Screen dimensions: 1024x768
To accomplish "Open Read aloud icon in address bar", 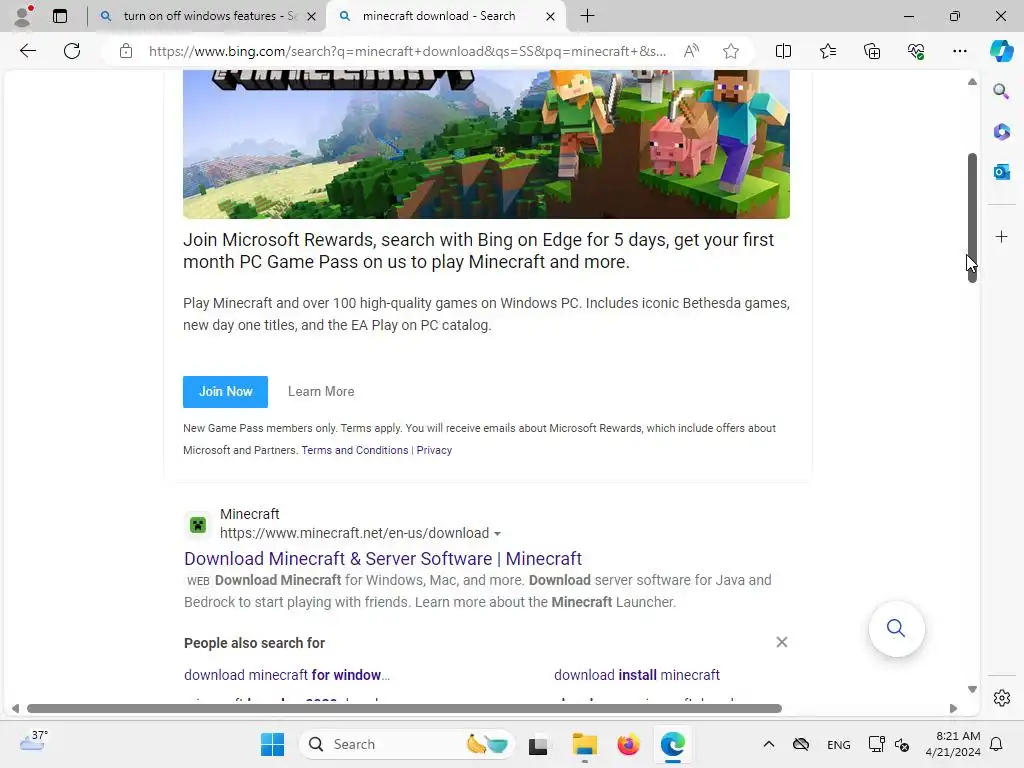I will click(x=692, y=51).
